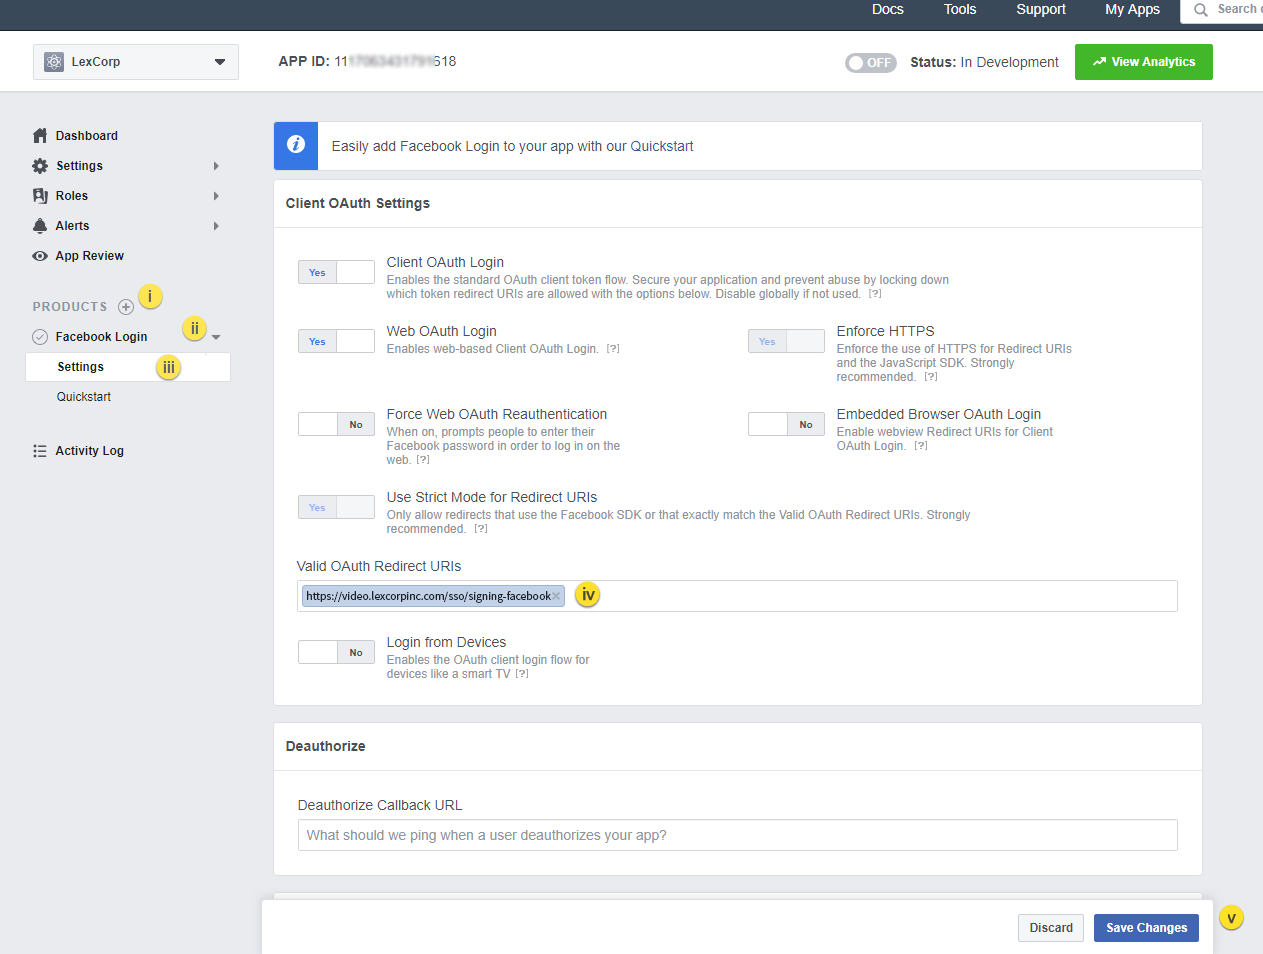This screenshot has width=1263, height=954.
Task: Add a product with the plus icon
Action: coord(126,307)
